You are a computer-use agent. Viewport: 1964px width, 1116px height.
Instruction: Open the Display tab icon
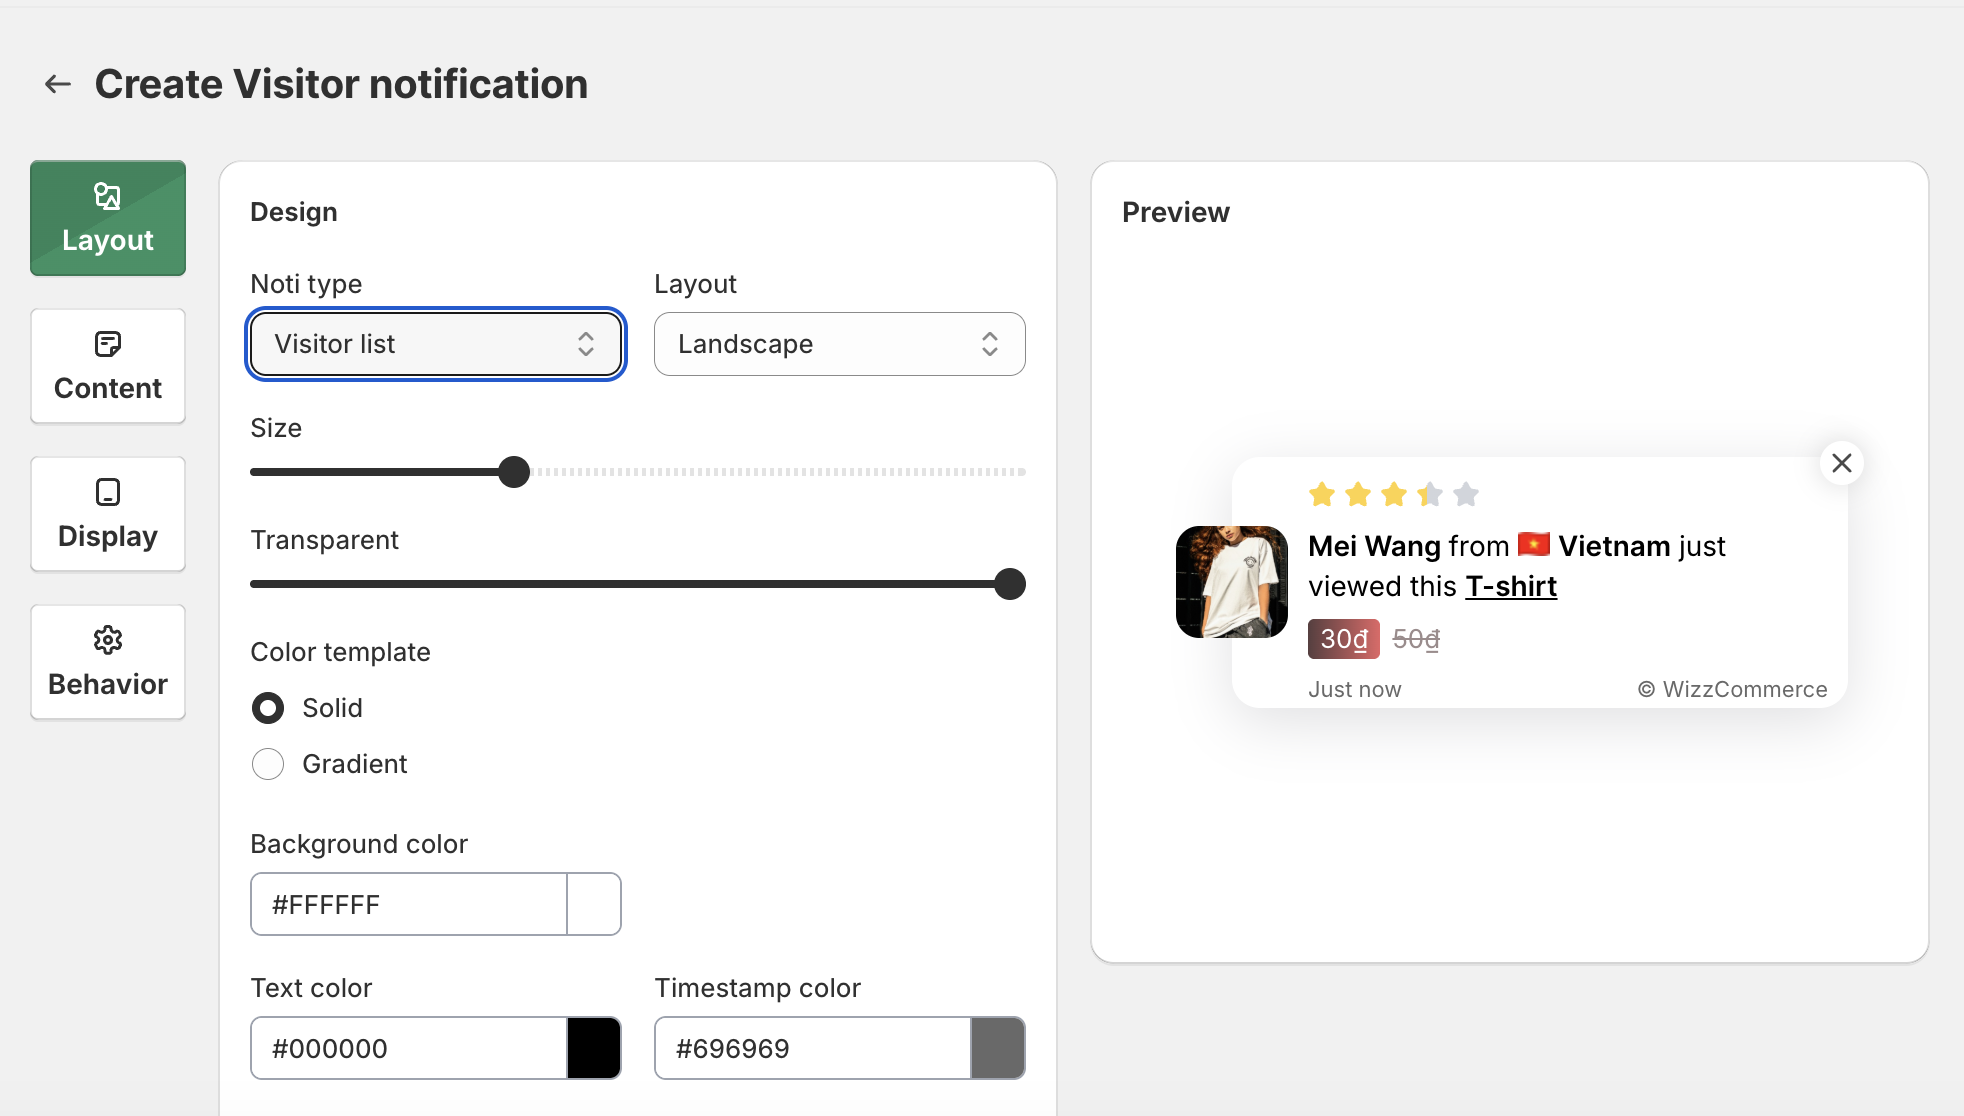click(x=108, y=492)
